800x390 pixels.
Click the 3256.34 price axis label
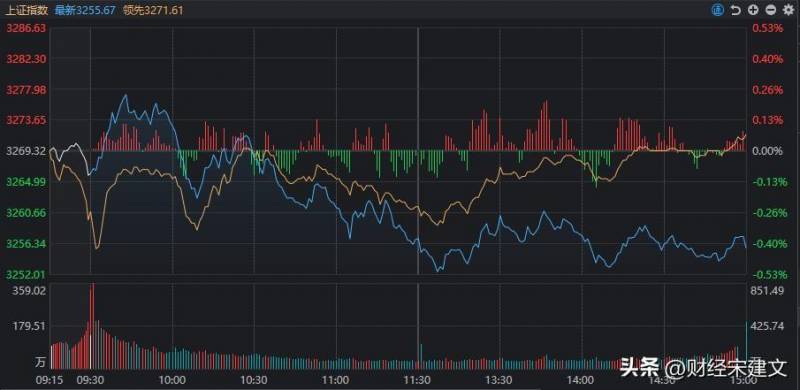click(26, 244)
